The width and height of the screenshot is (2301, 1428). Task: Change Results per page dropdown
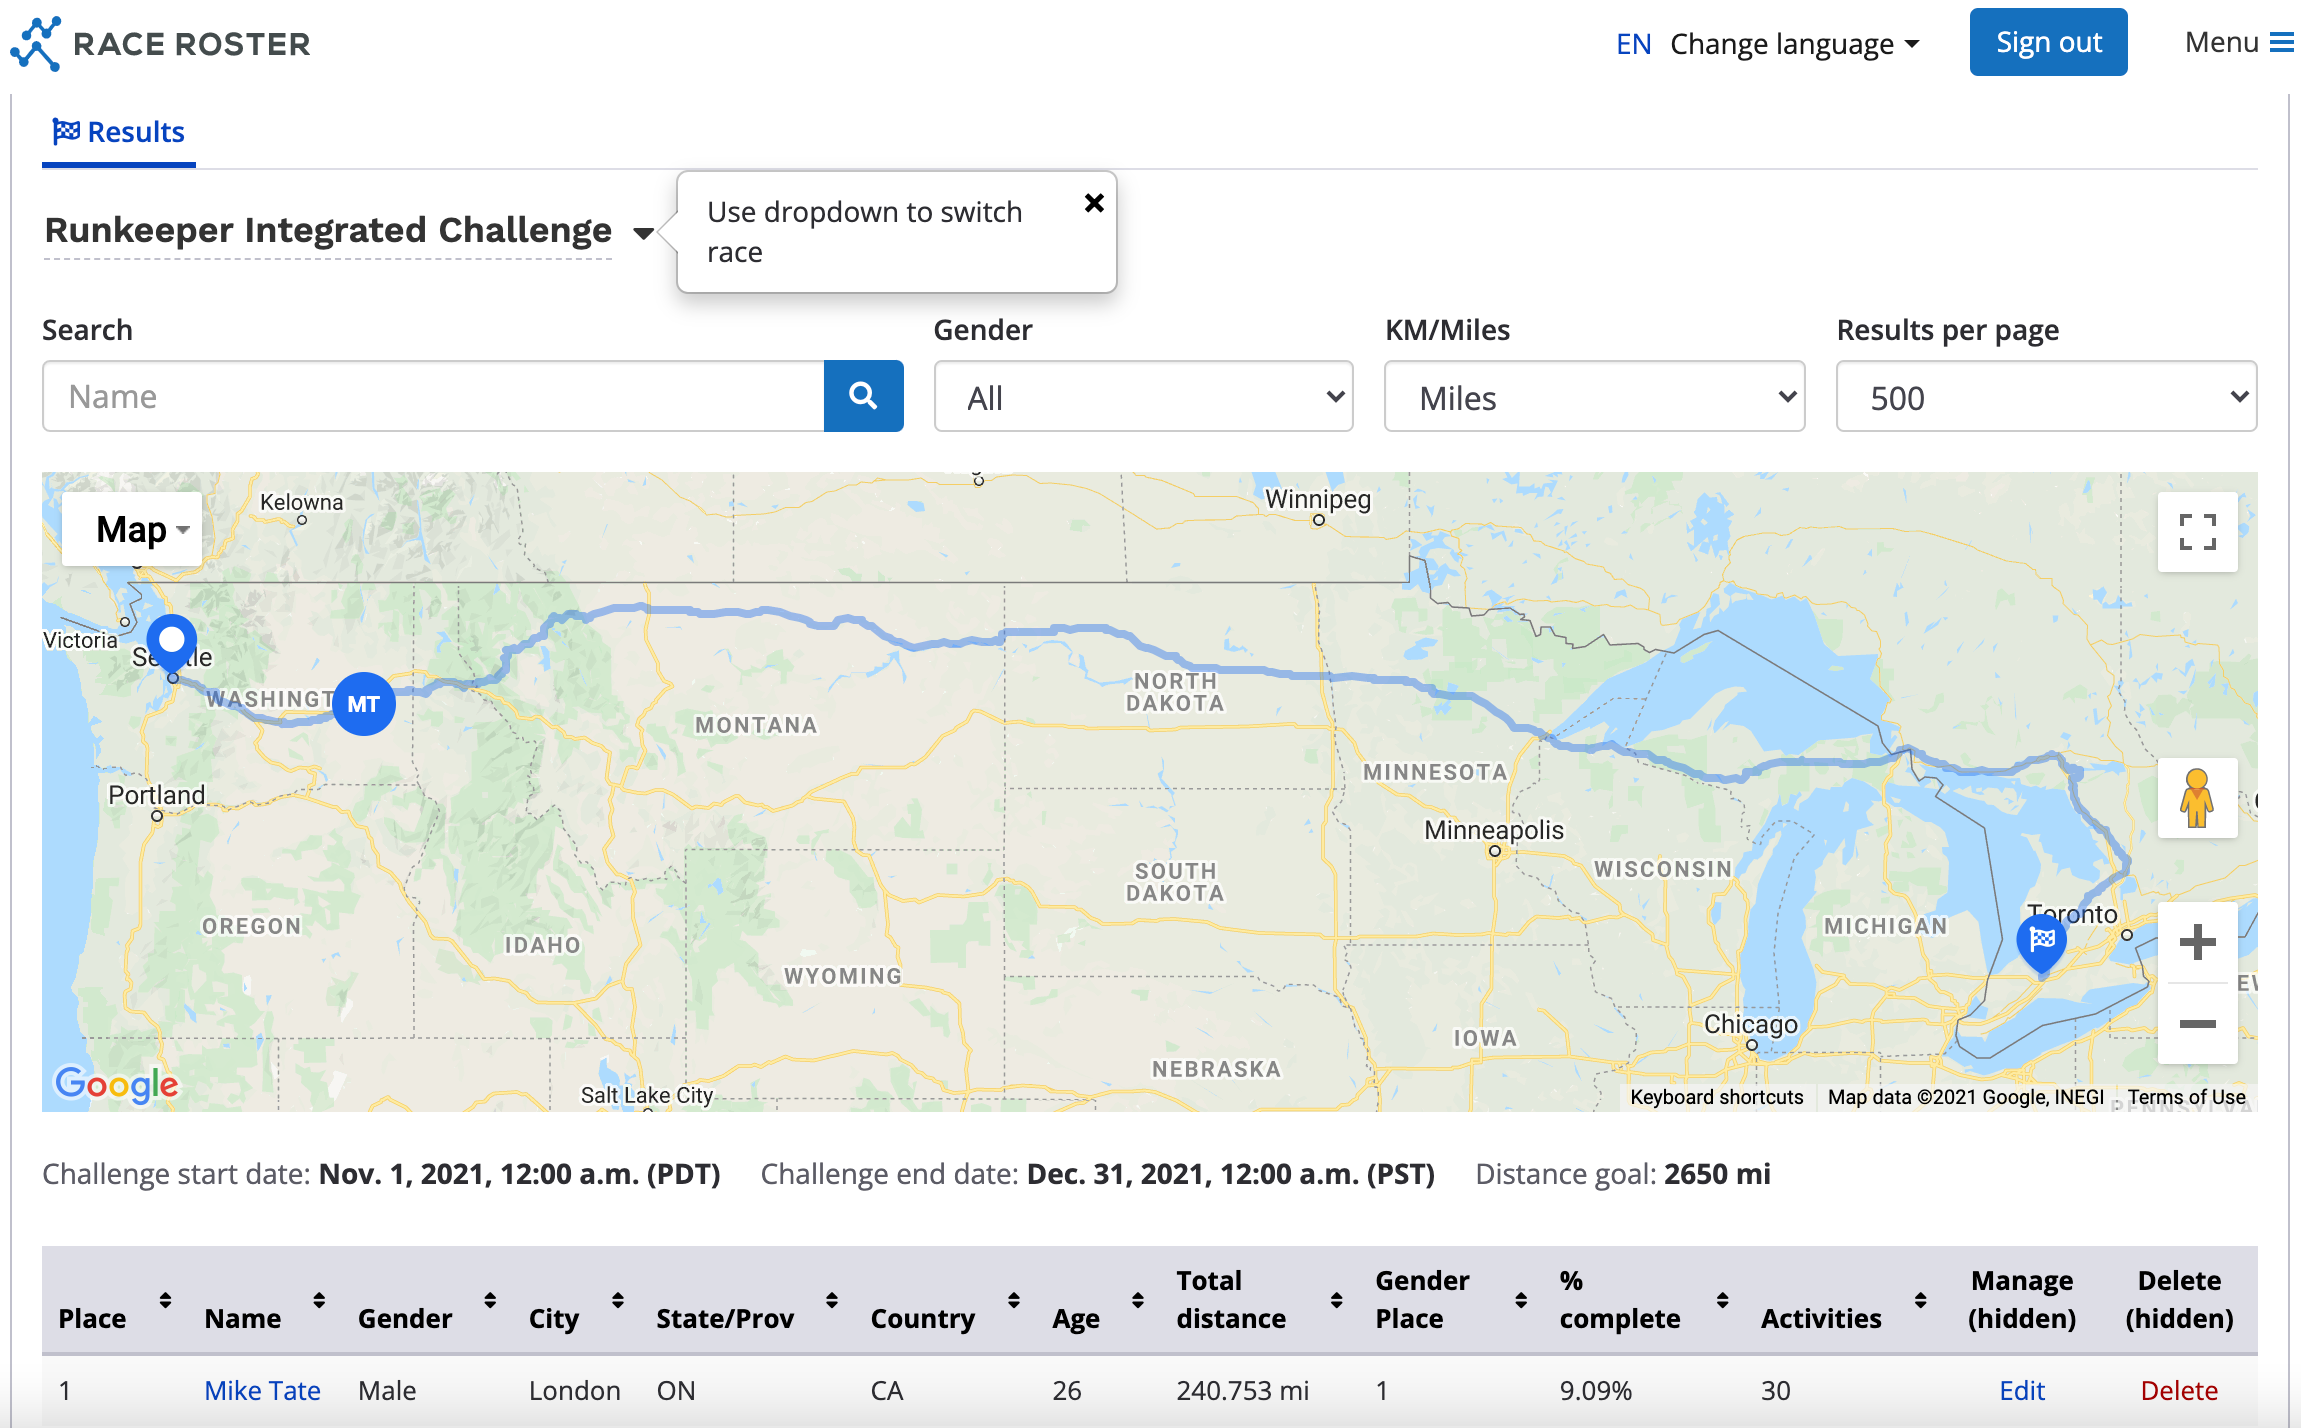point(2046,397)
